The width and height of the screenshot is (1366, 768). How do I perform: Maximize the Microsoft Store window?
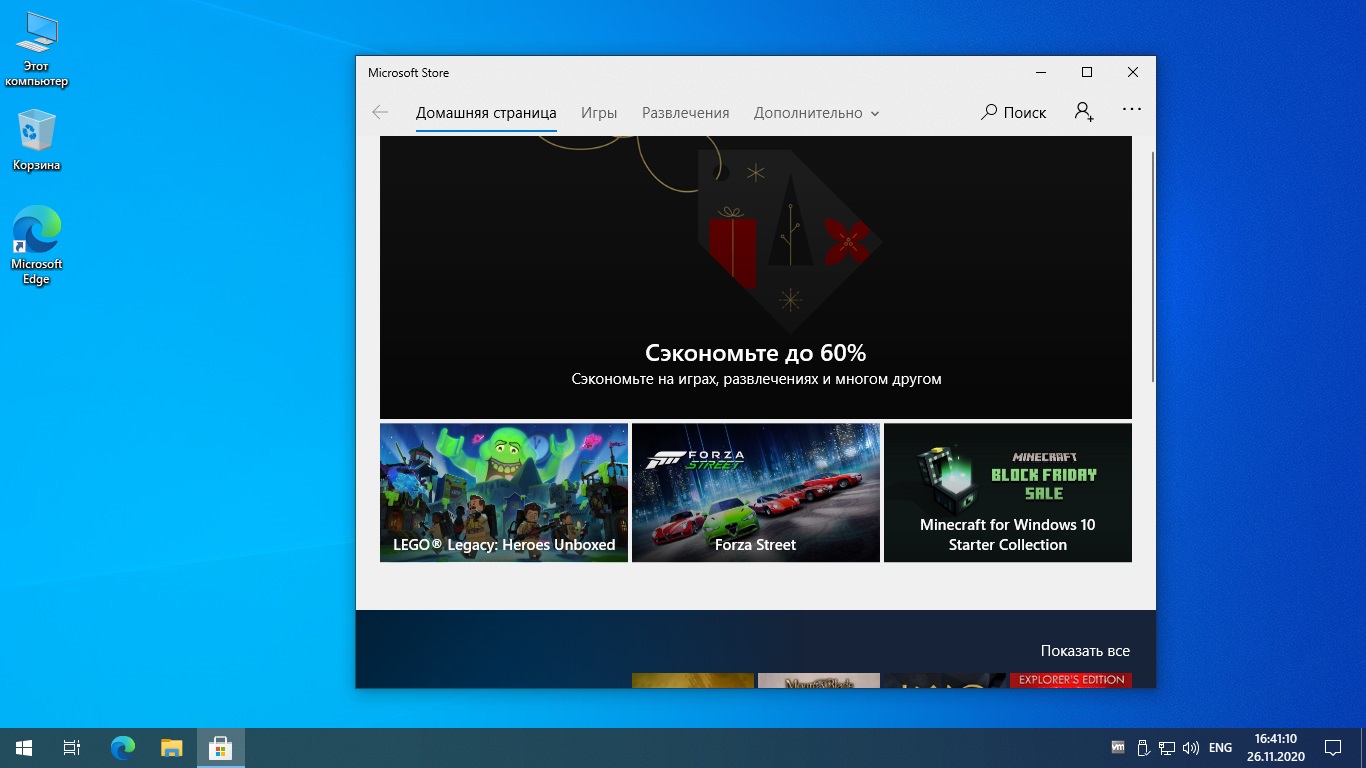1087,72
